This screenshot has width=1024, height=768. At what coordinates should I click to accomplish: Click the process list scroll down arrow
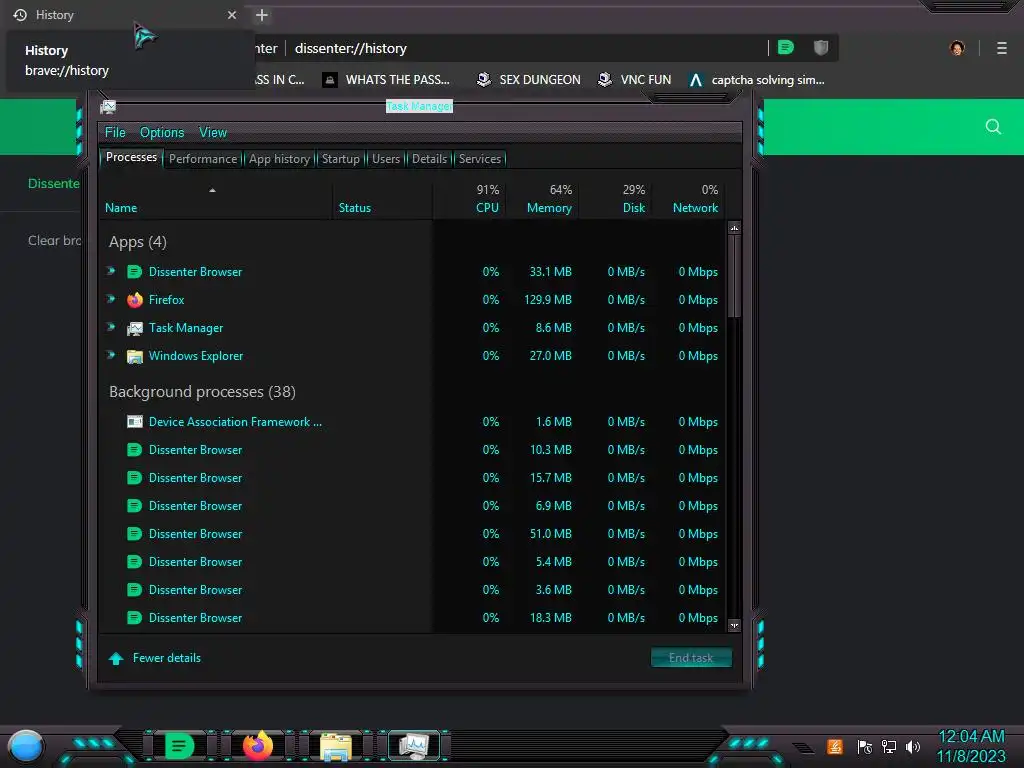pos(734,625)
